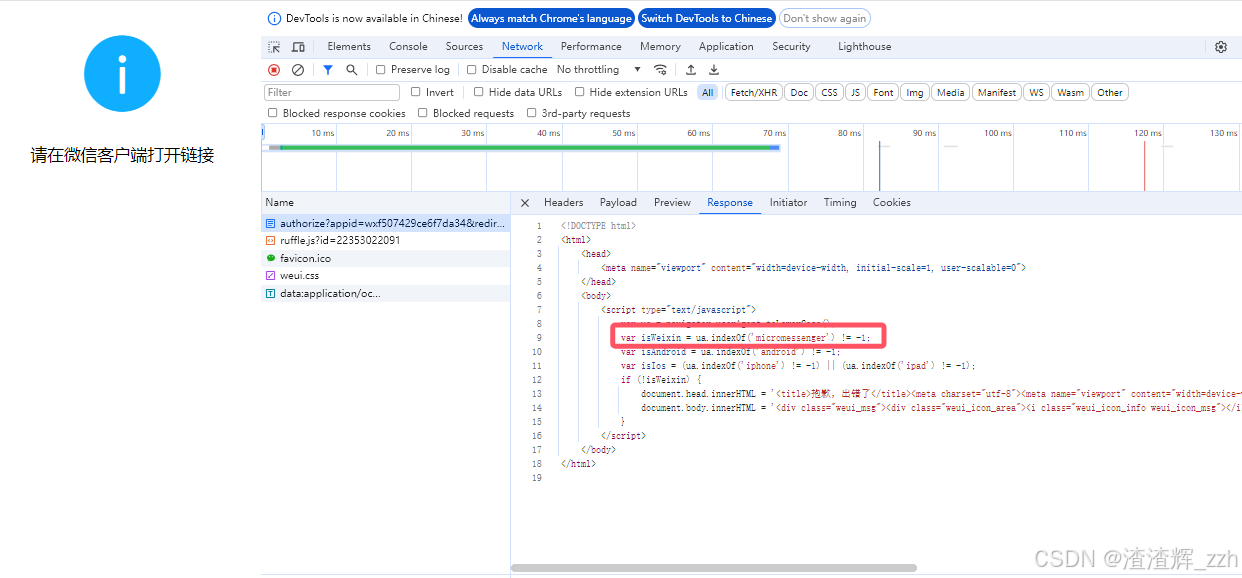Filter requests by WS
Image resolution: width=1242 pixels, height=578 pixels.
[1036, 92]
